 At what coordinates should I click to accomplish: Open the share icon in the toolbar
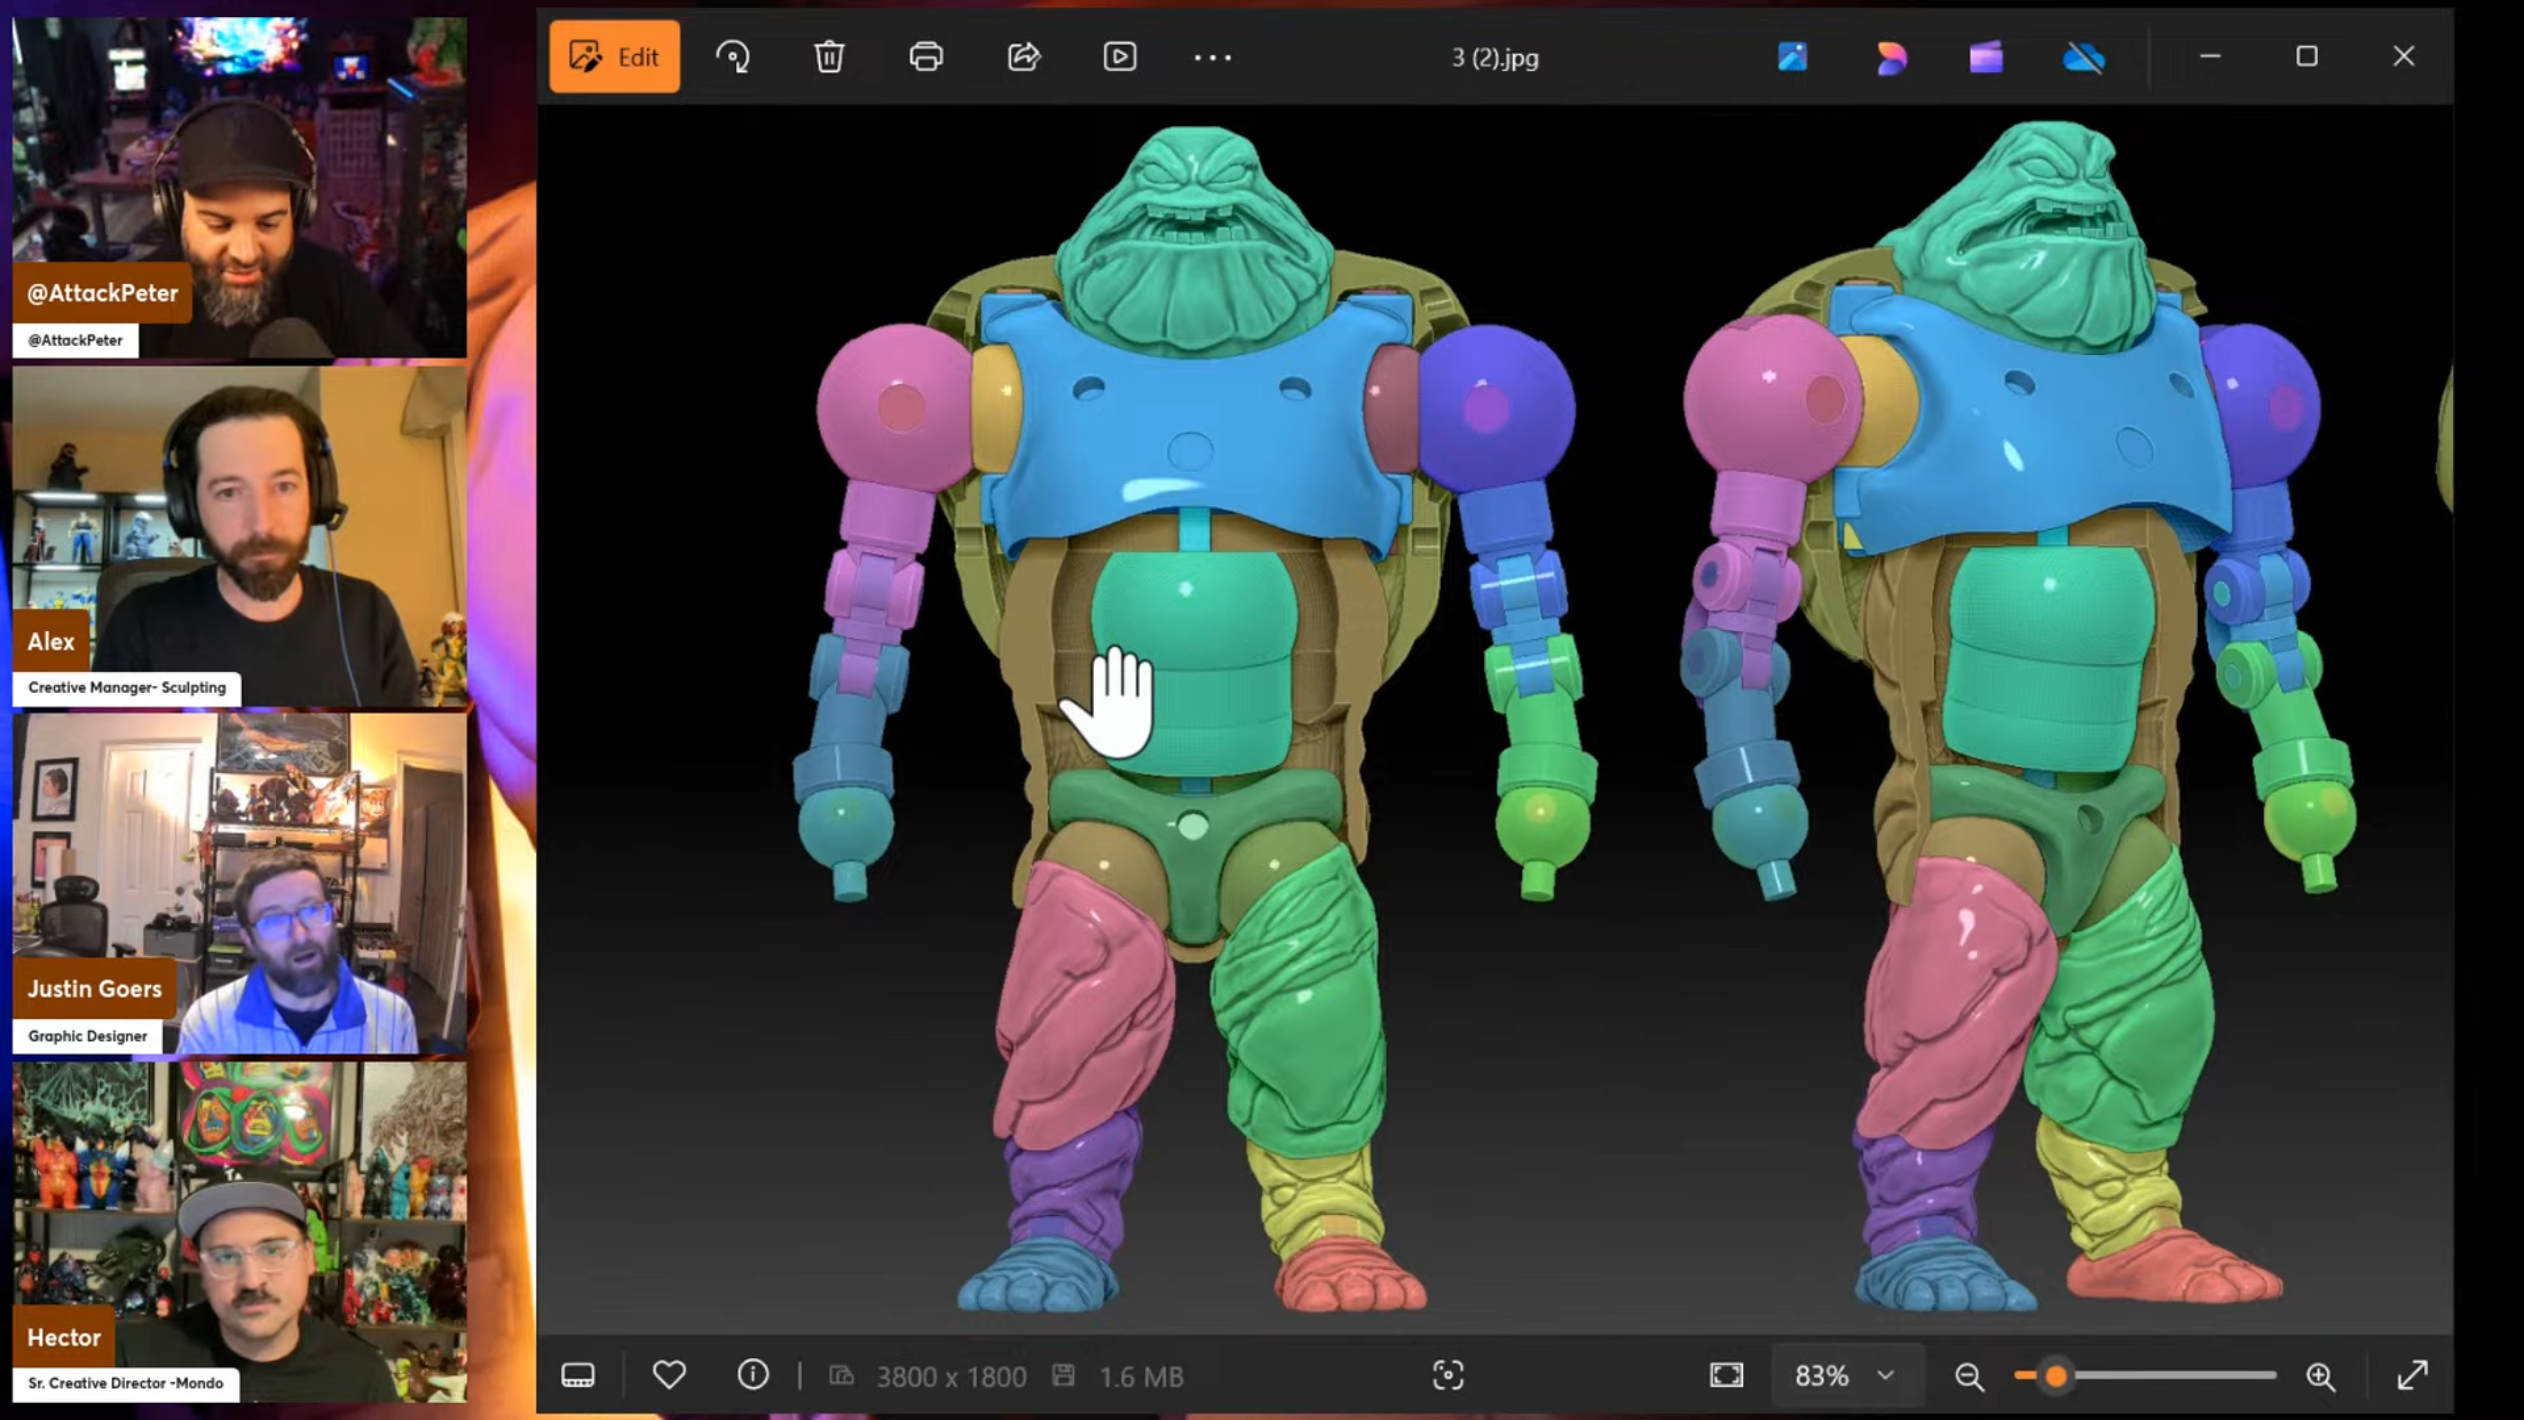point(1023,57)
